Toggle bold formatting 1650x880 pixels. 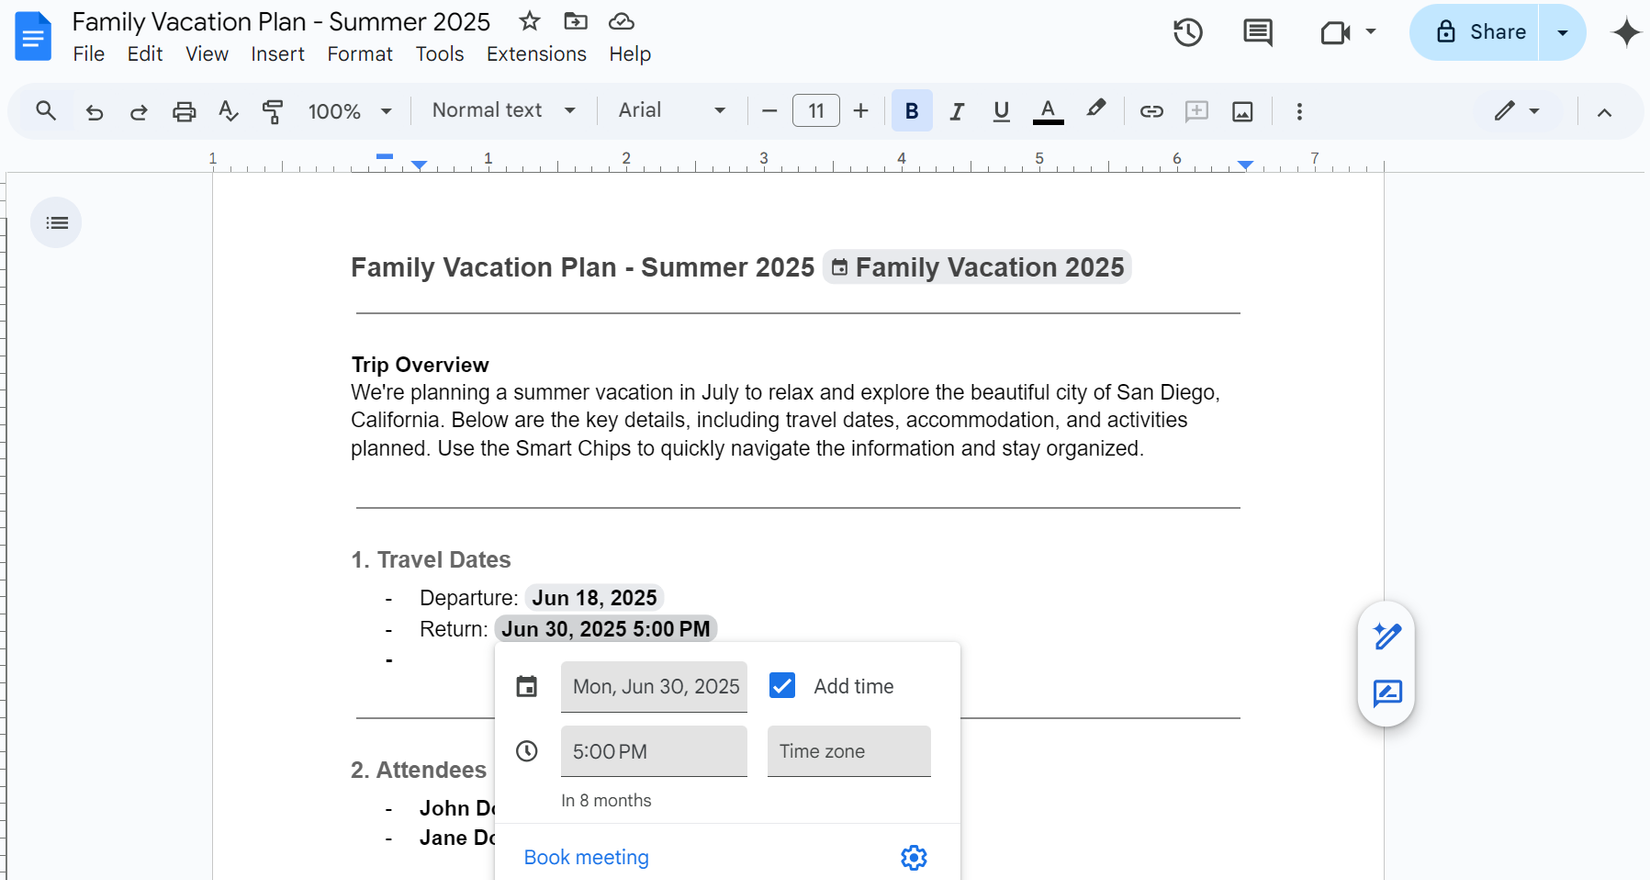pyautogui.click(x=911, y=111)
